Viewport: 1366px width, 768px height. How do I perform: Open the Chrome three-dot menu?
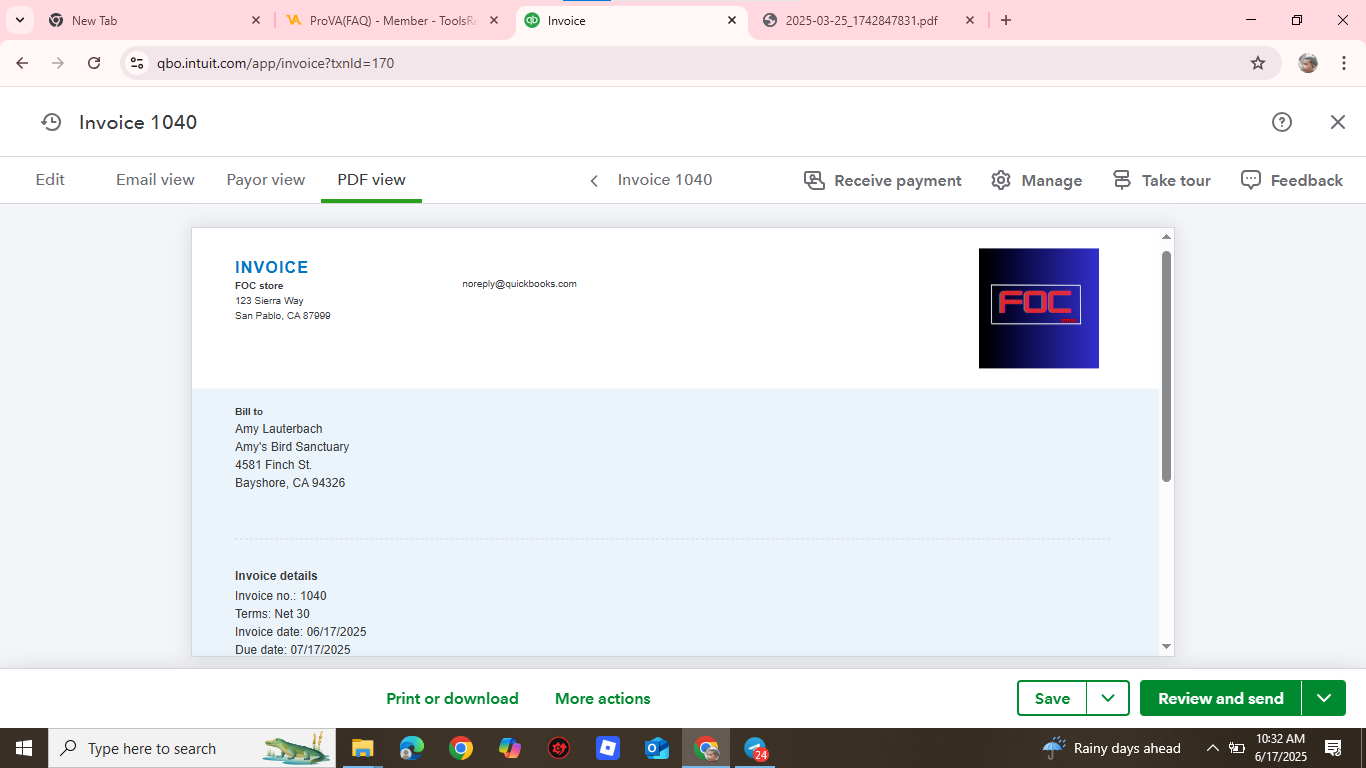click(x=1344, y=63)
